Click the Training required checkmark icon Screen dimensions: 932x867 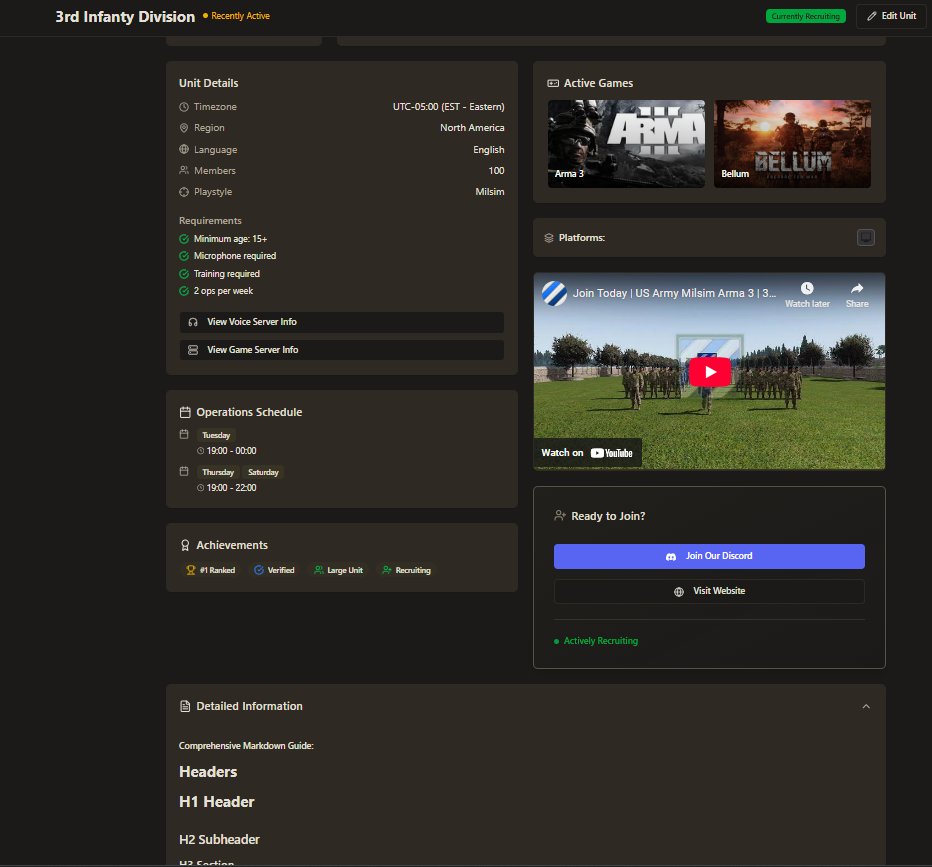(184, 274)
